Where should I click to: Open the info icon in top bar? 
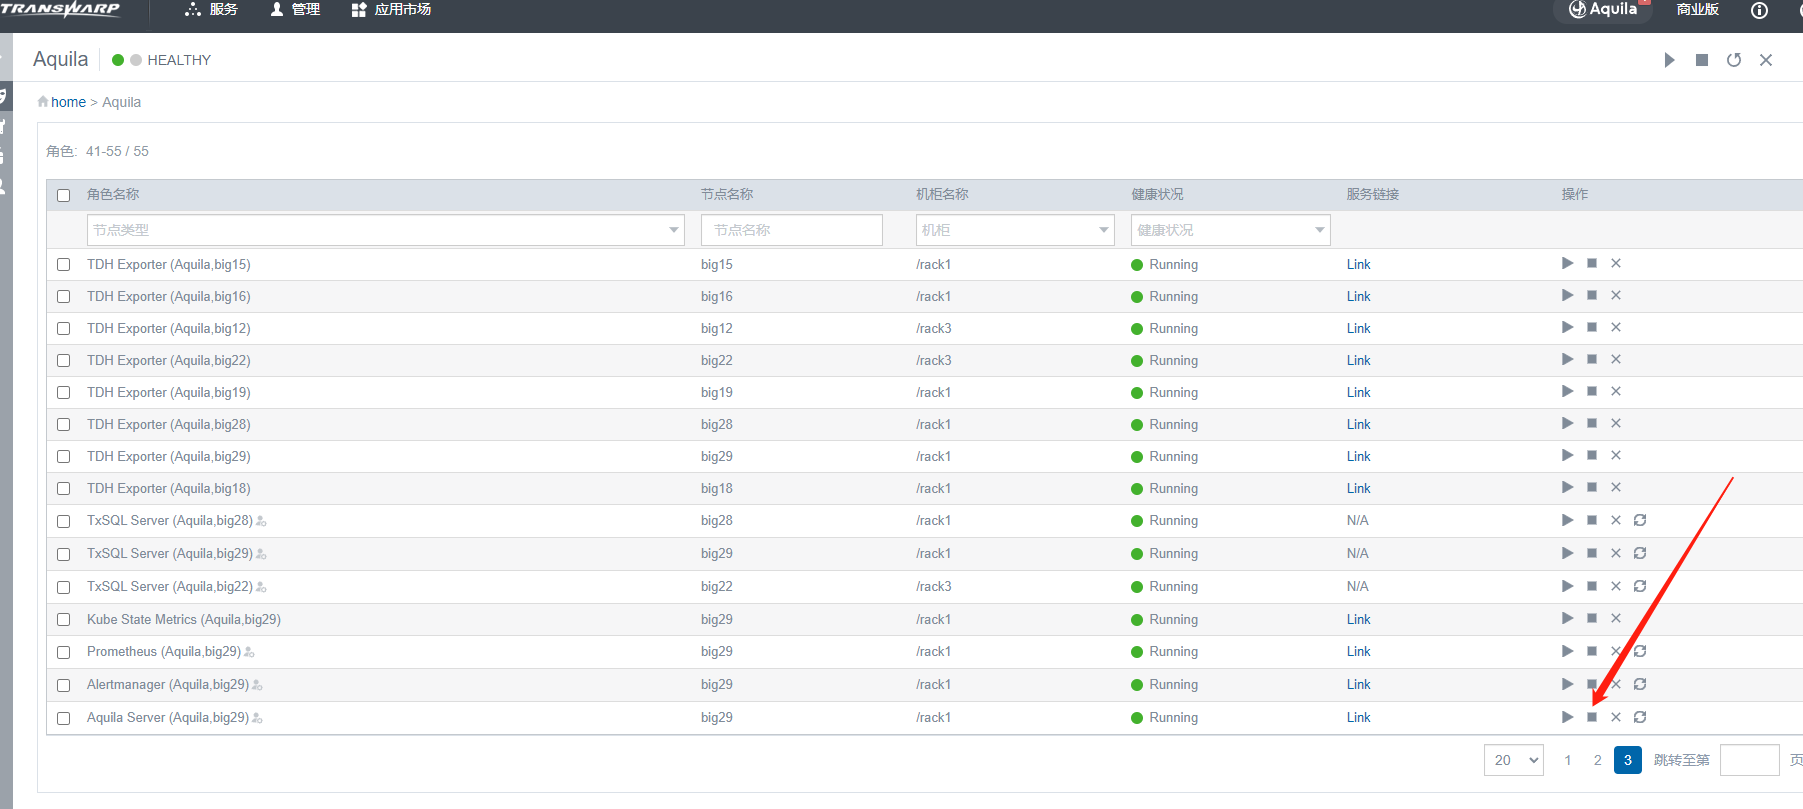[1759, 10]
